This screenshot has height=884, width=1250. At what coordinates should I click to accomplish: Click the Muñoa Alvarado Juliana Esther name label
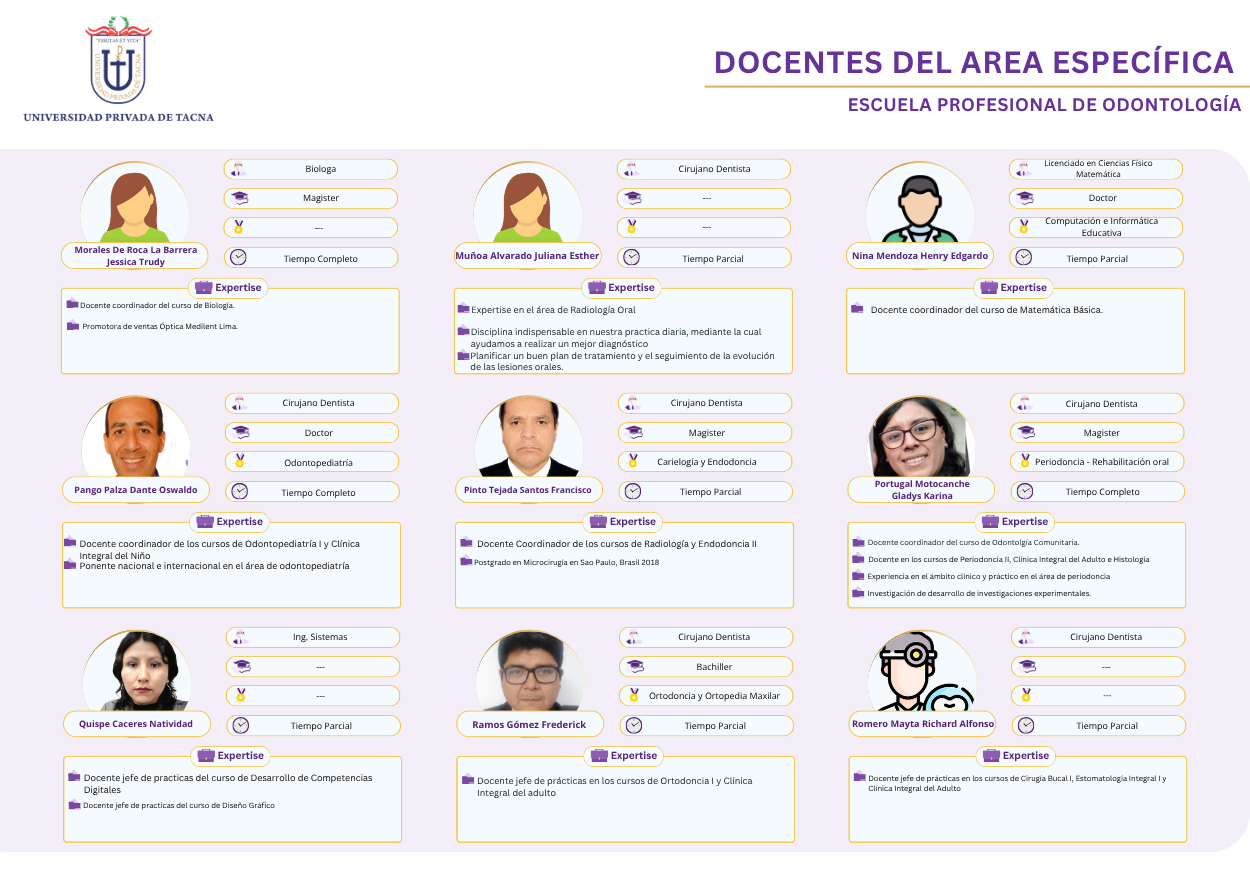pyautogui.click(x=527, y=256)
